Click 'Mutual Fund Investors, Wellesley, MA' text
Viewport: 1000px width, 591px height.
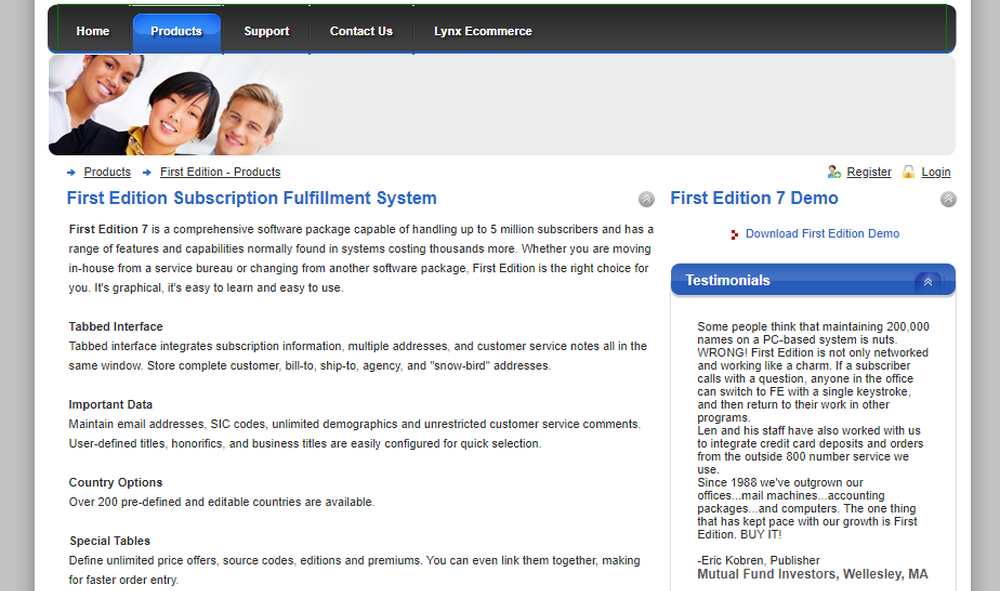coord(812,574)
